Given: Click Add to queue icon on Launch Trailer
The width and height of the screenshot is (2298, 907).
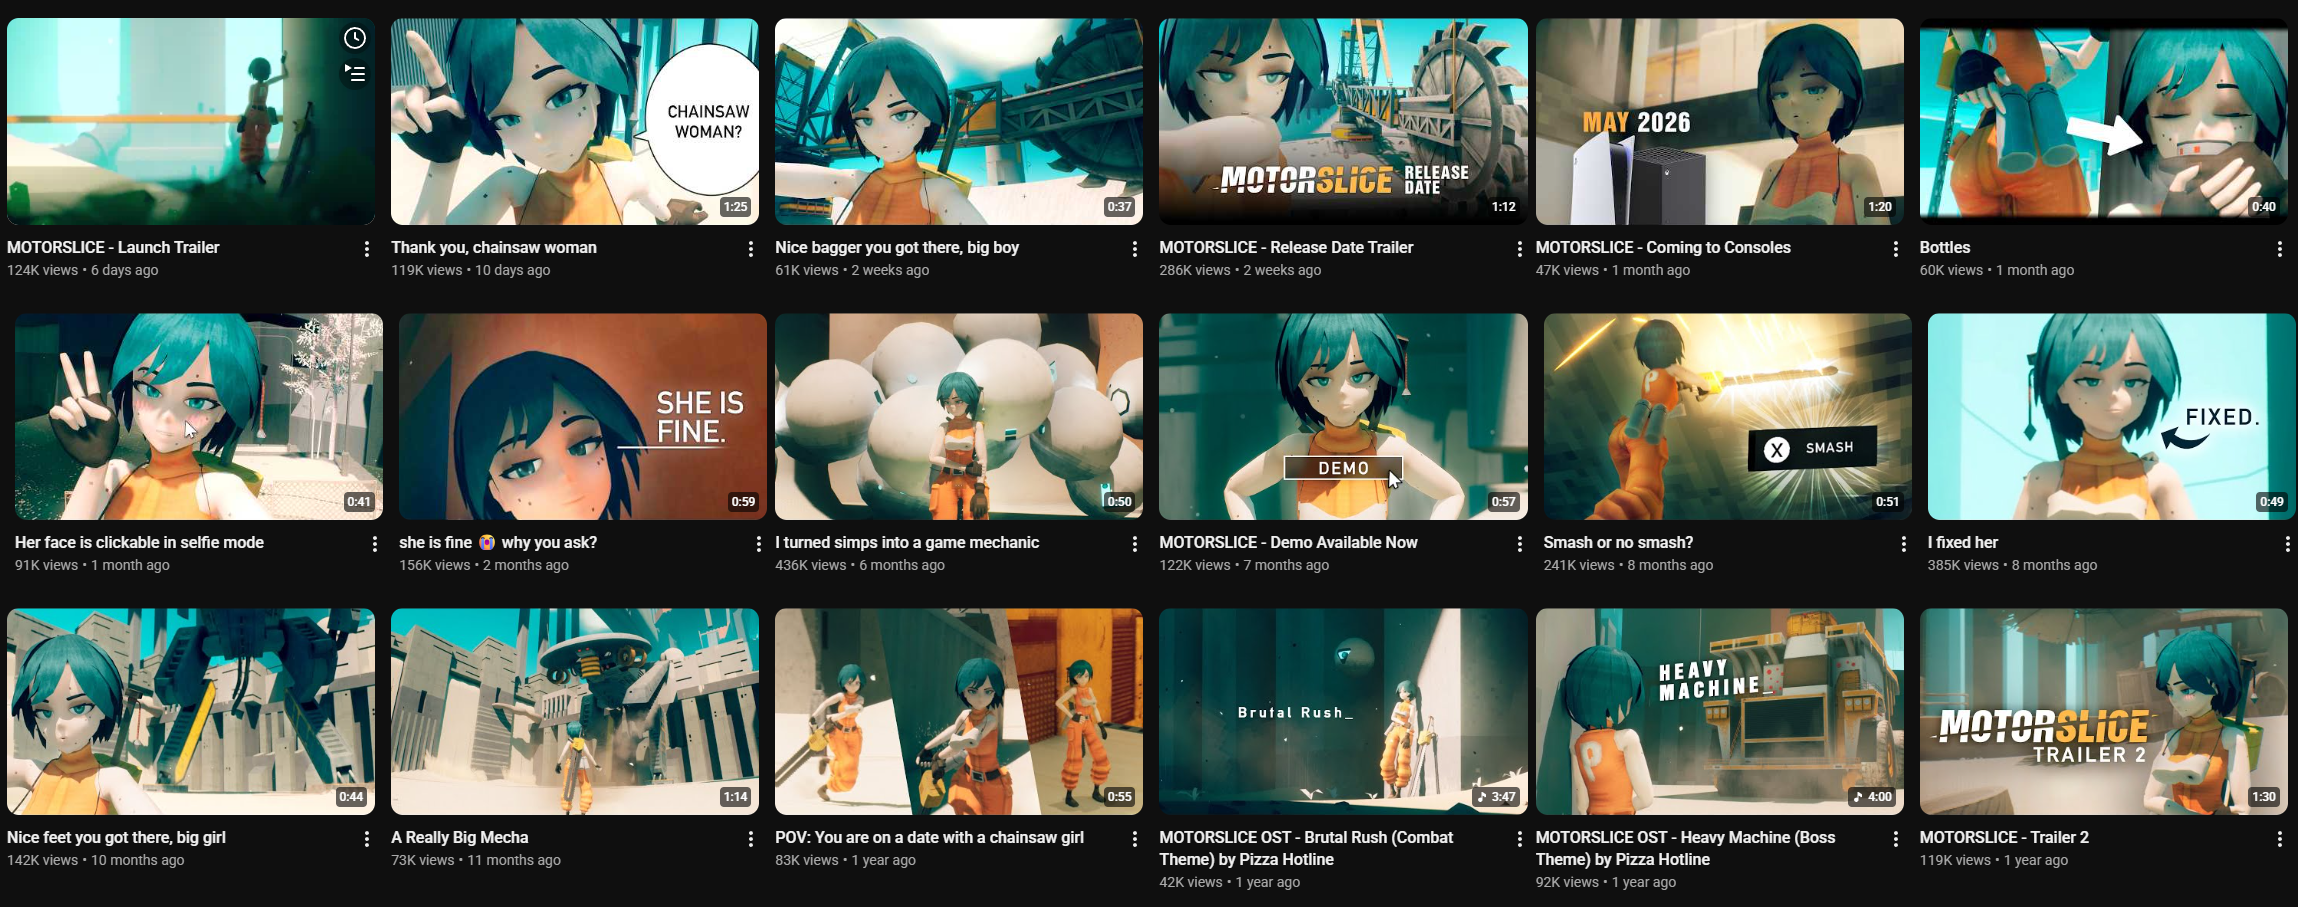Looking at the screenshot, I should [355, 74].
